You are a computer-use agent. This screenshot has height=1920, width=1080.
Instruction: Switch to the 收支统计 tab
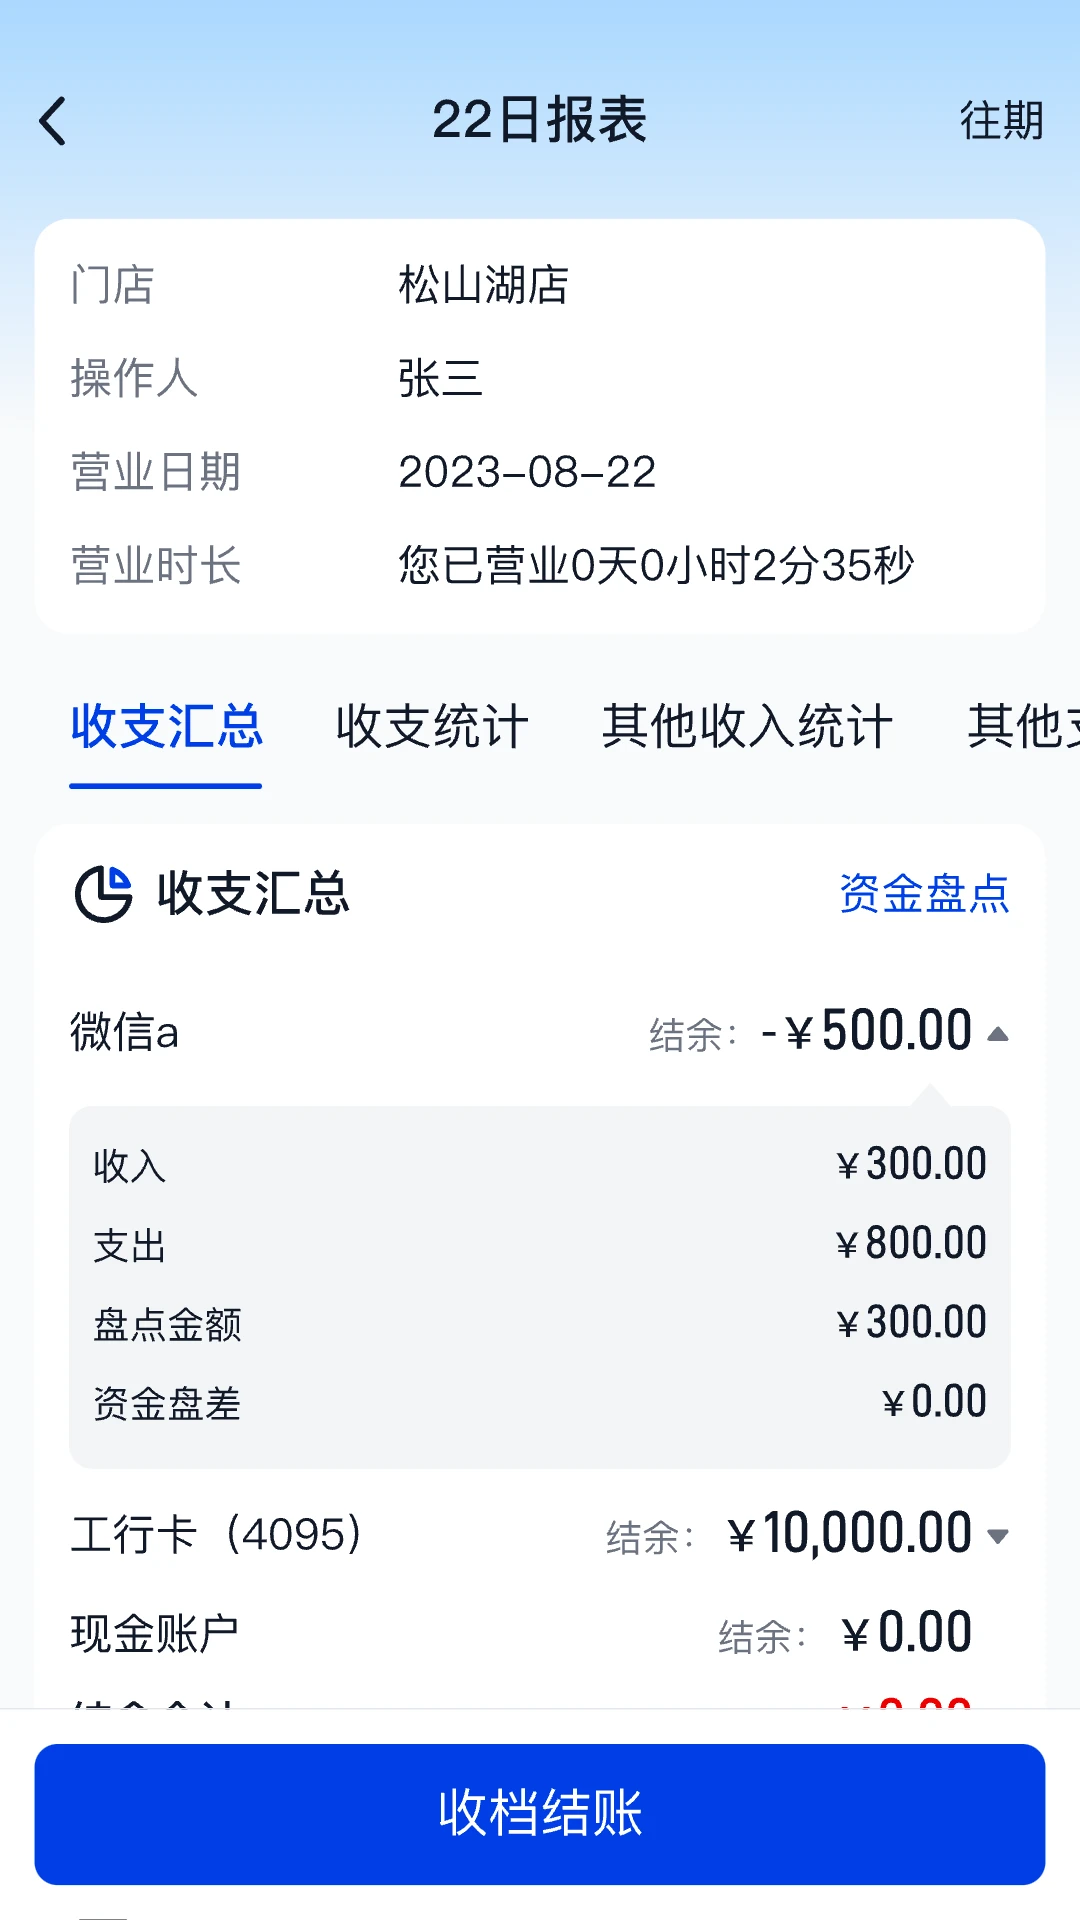[432, 727]
